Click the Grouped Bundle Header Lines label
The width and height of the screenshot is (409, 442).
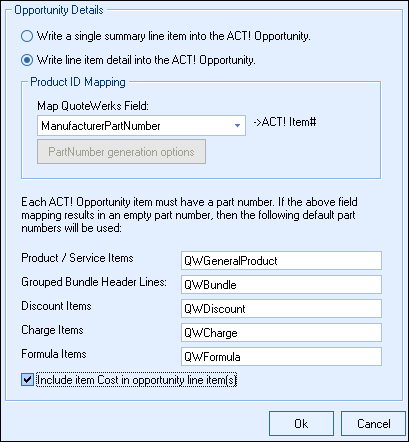94,282
